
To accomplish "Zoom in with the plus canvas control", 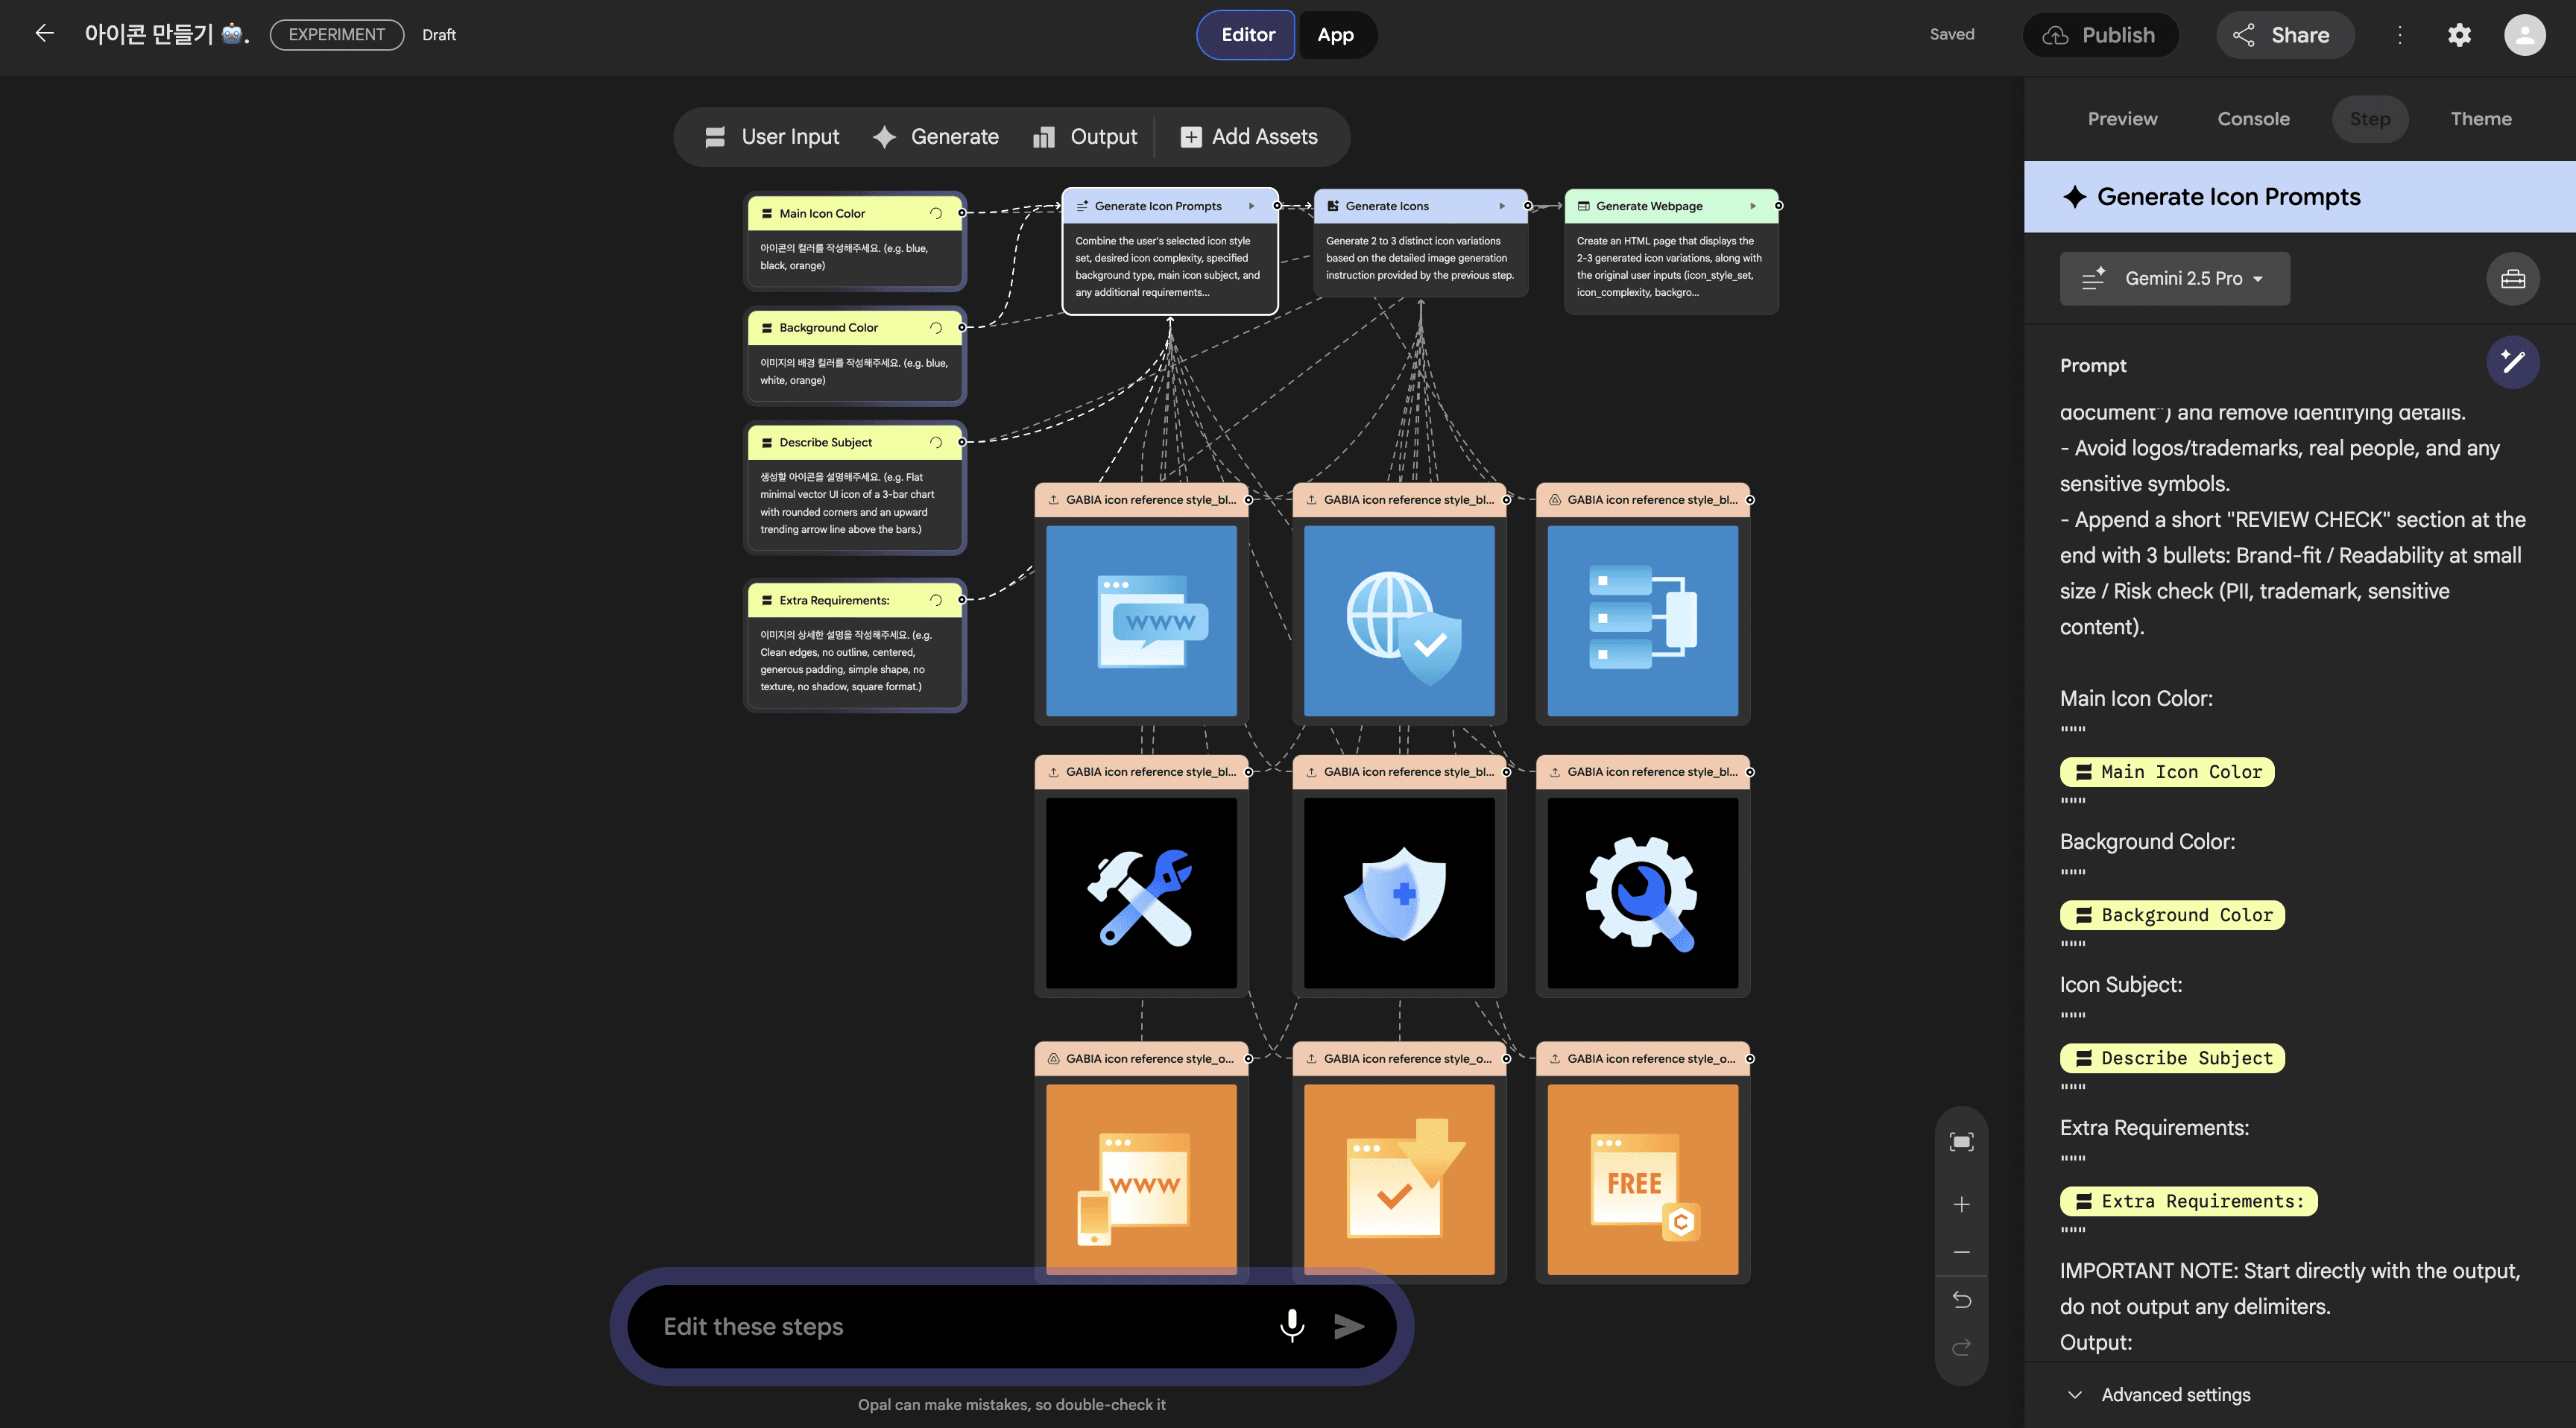I will coord(1961,1205).
